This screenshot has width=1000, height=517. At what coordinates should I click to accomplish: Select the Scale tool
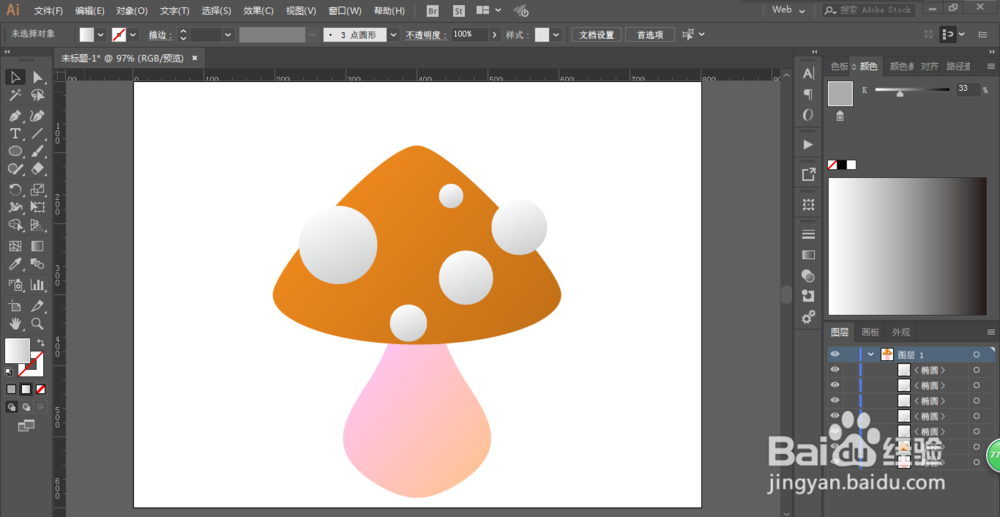38,189
